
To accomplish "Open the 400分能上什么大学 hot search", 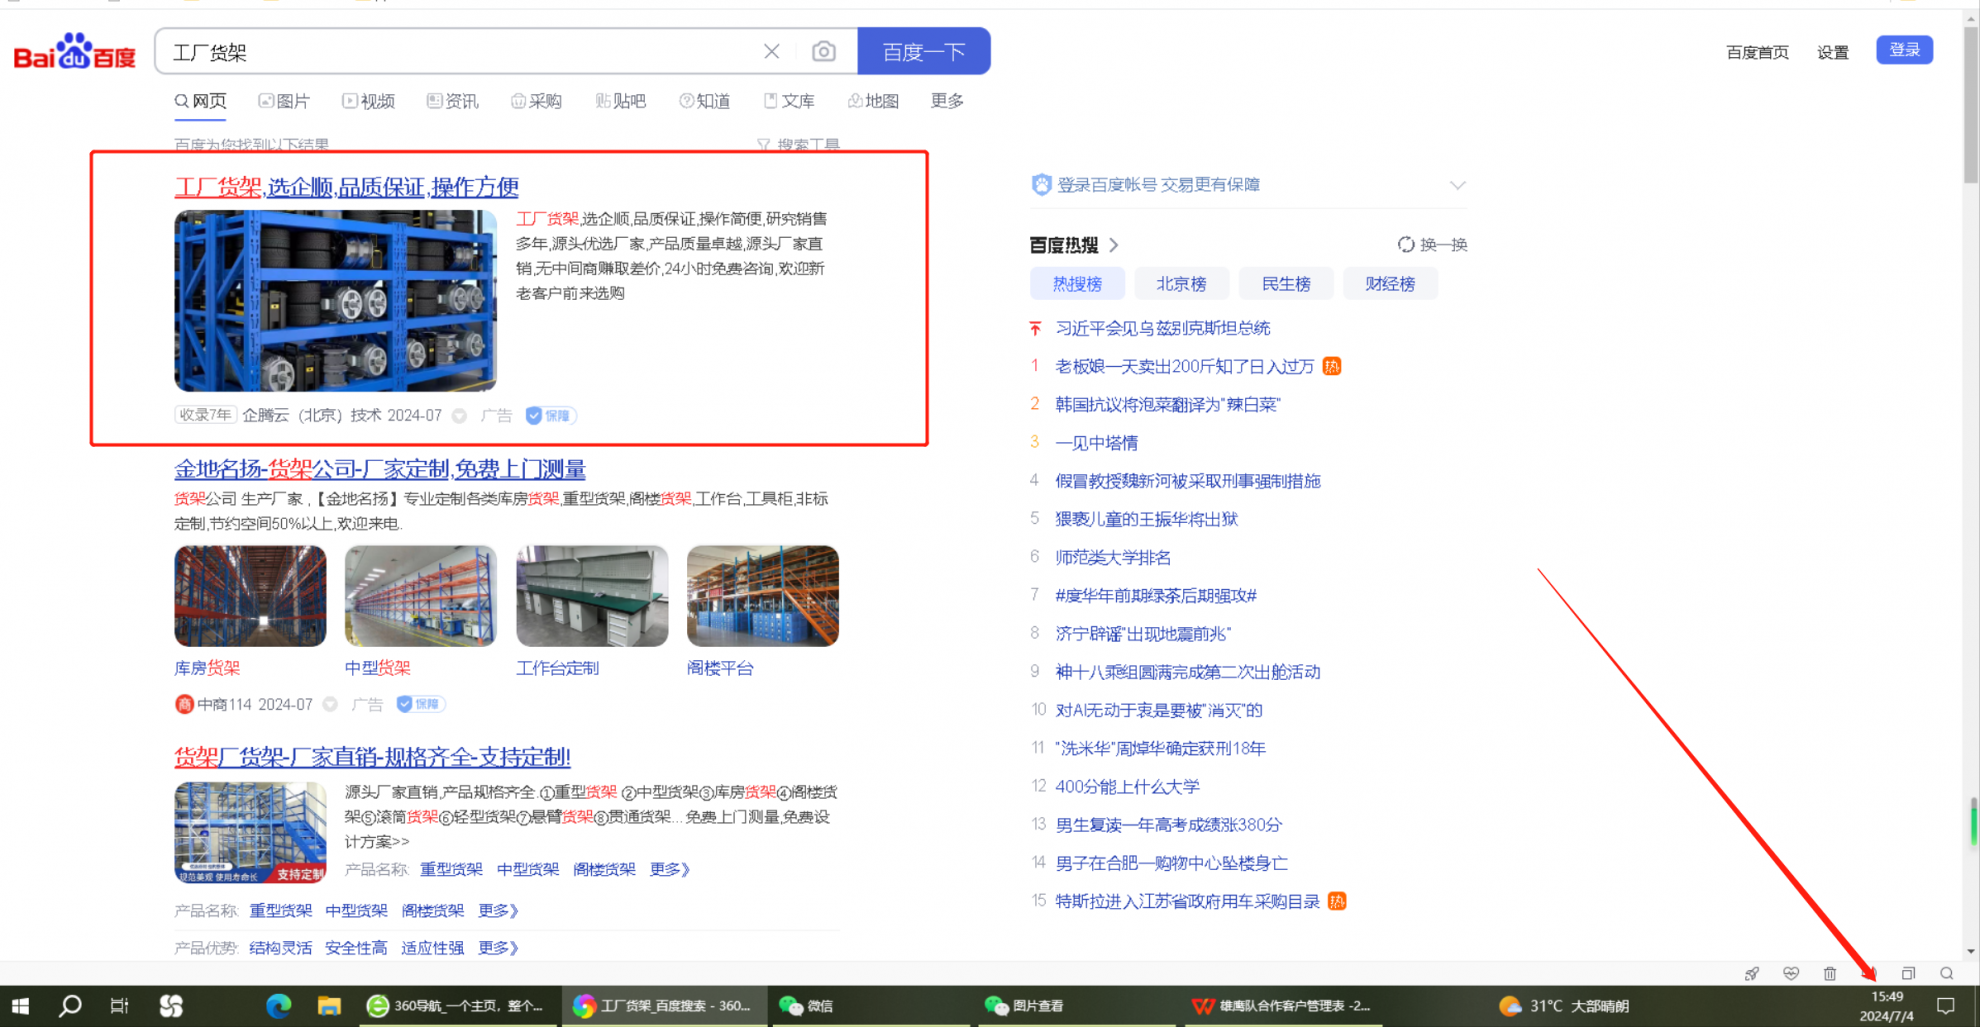I will pyautogui.click(x=1127, y=787).
